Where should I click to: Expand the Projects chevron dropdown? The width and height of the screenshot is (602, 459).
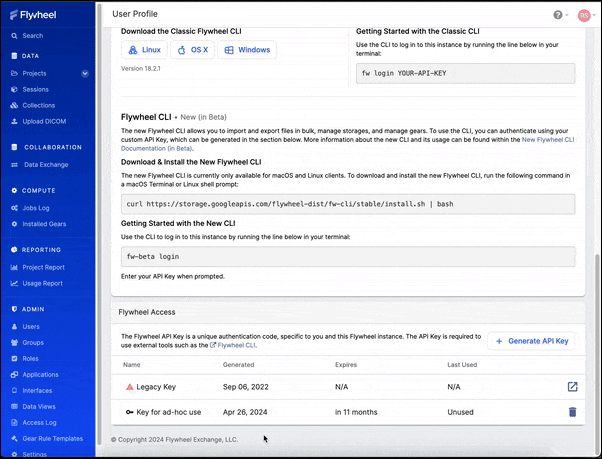[x=85, y=73]
